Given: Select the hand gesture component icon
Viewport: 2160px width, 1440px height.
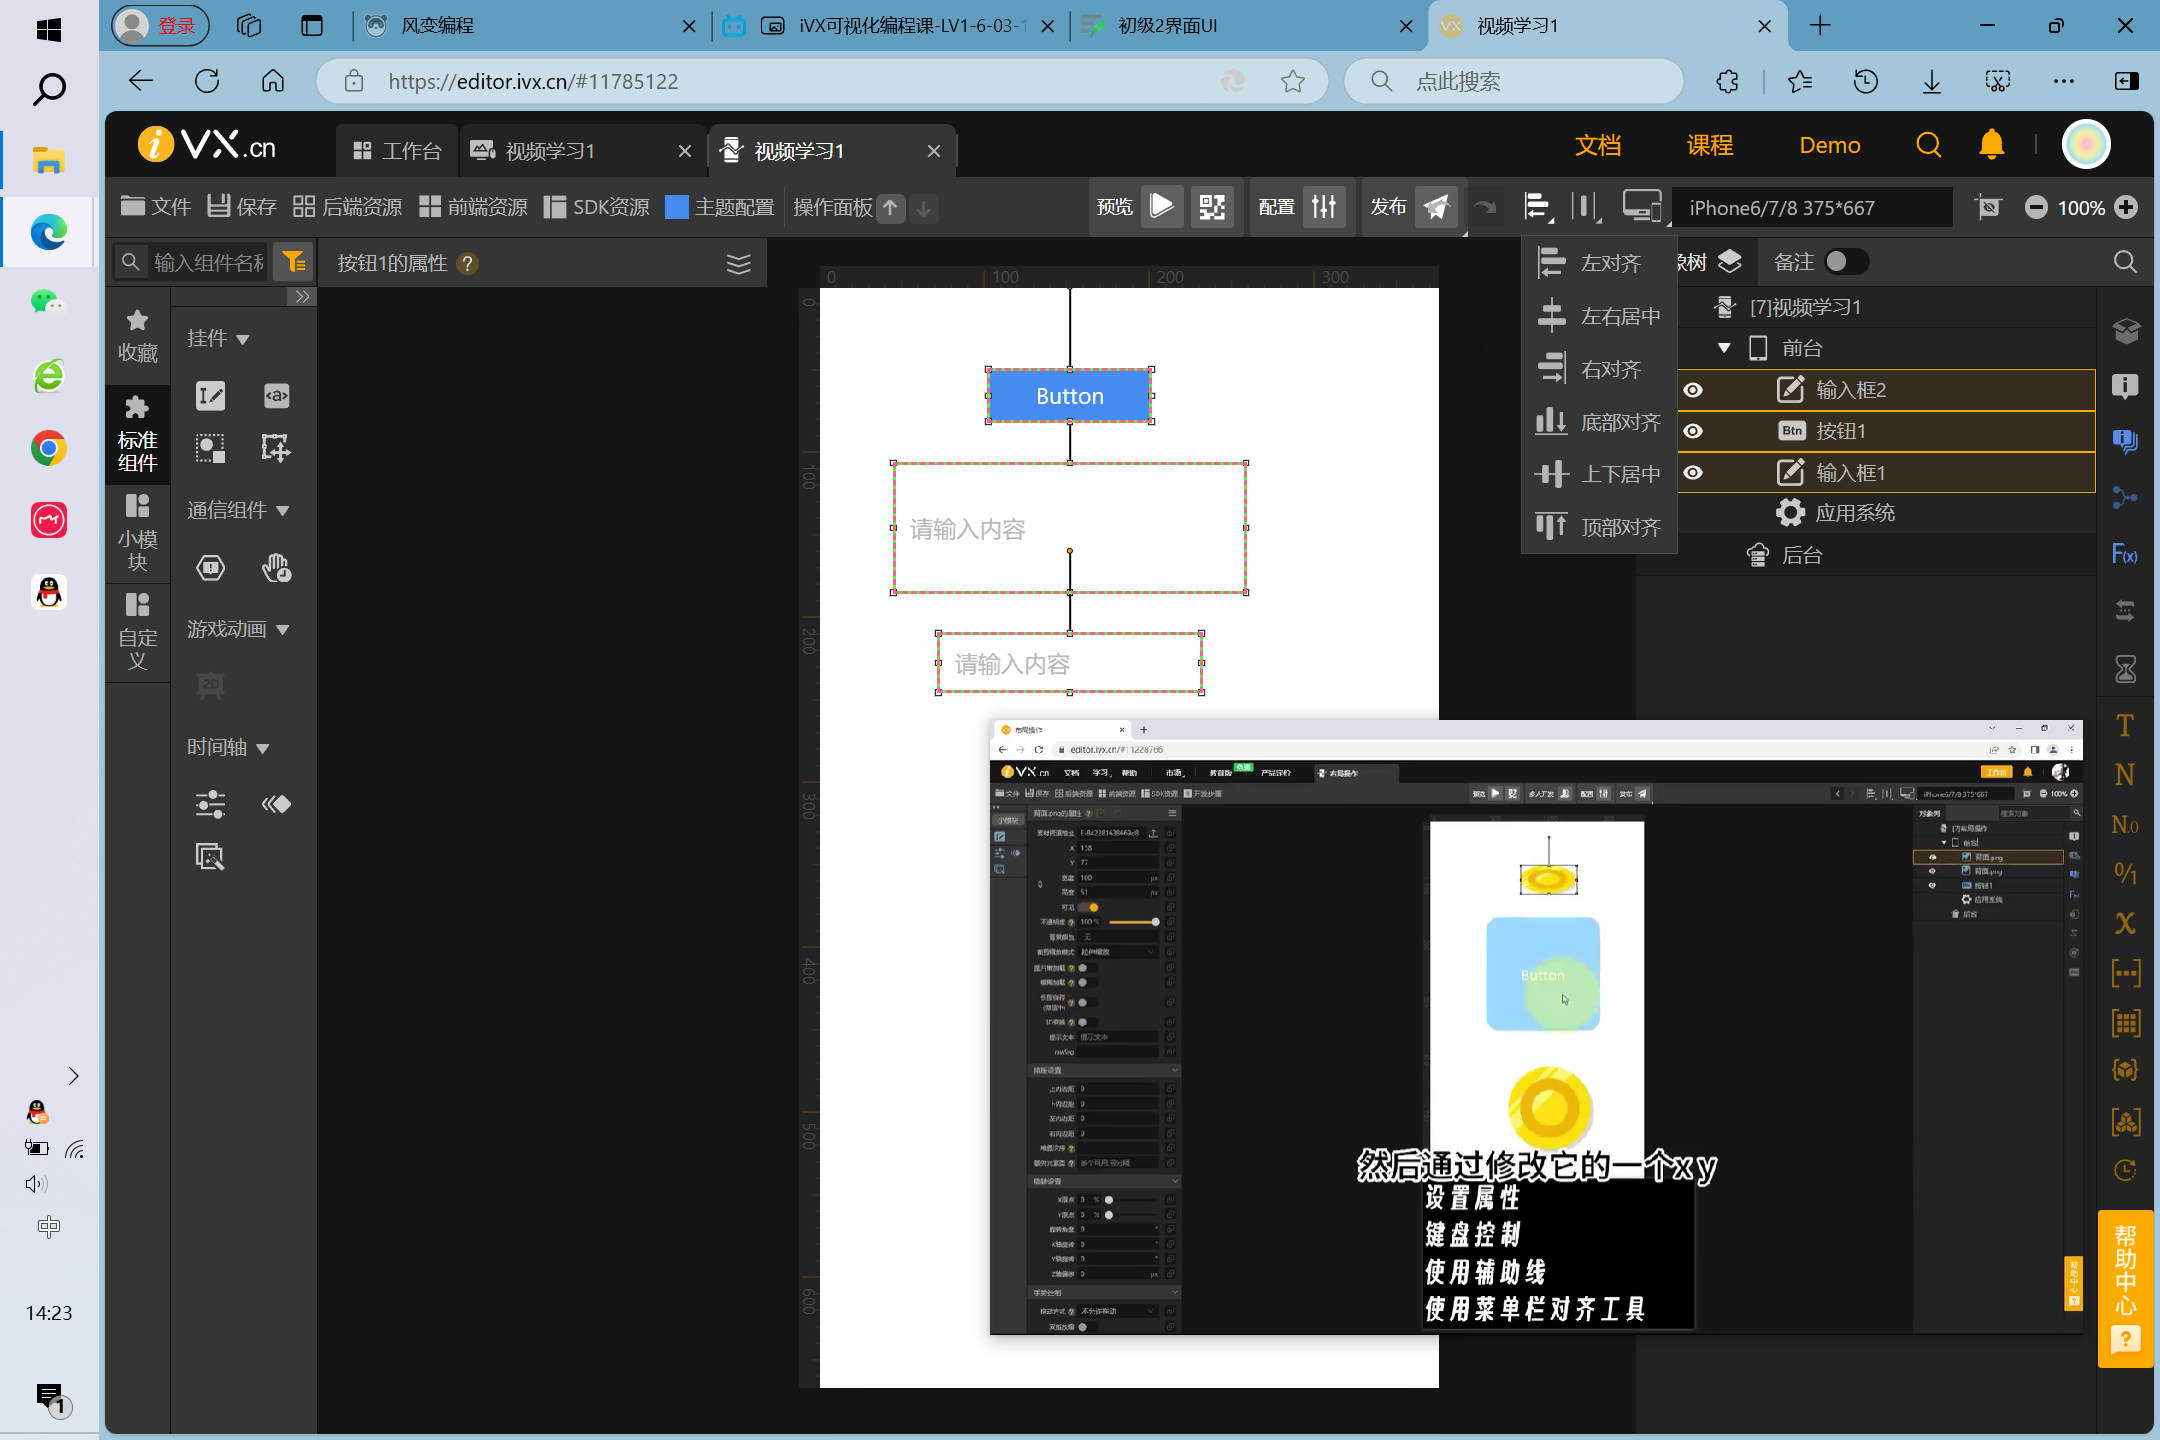Looking at the screenshot, I should [x=276, y=568].
